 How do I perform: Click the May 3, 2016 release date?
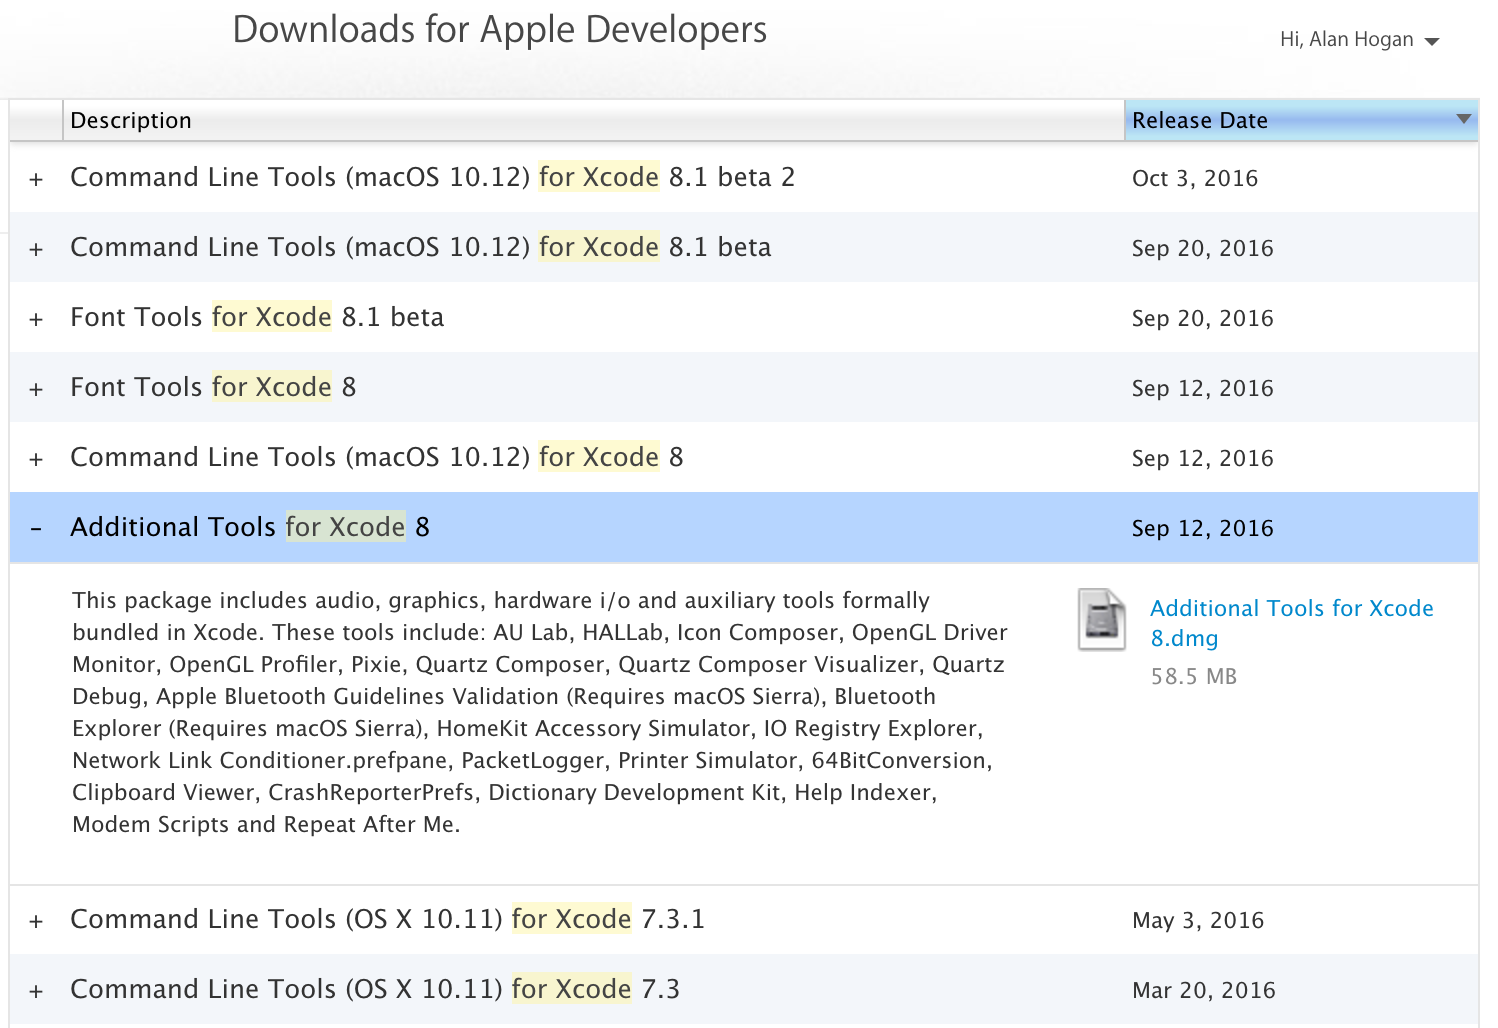pyautogui.click(x=1198, y=920)
